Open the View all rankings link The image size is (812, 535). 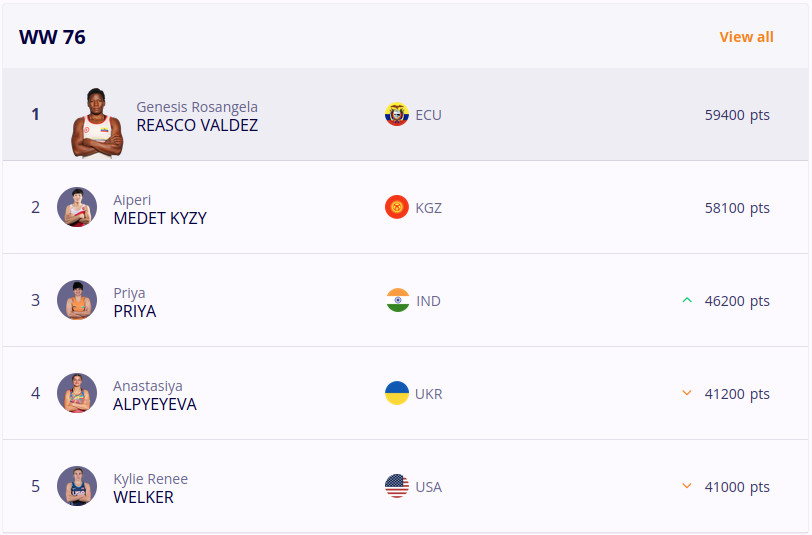(x=746, y=37)
